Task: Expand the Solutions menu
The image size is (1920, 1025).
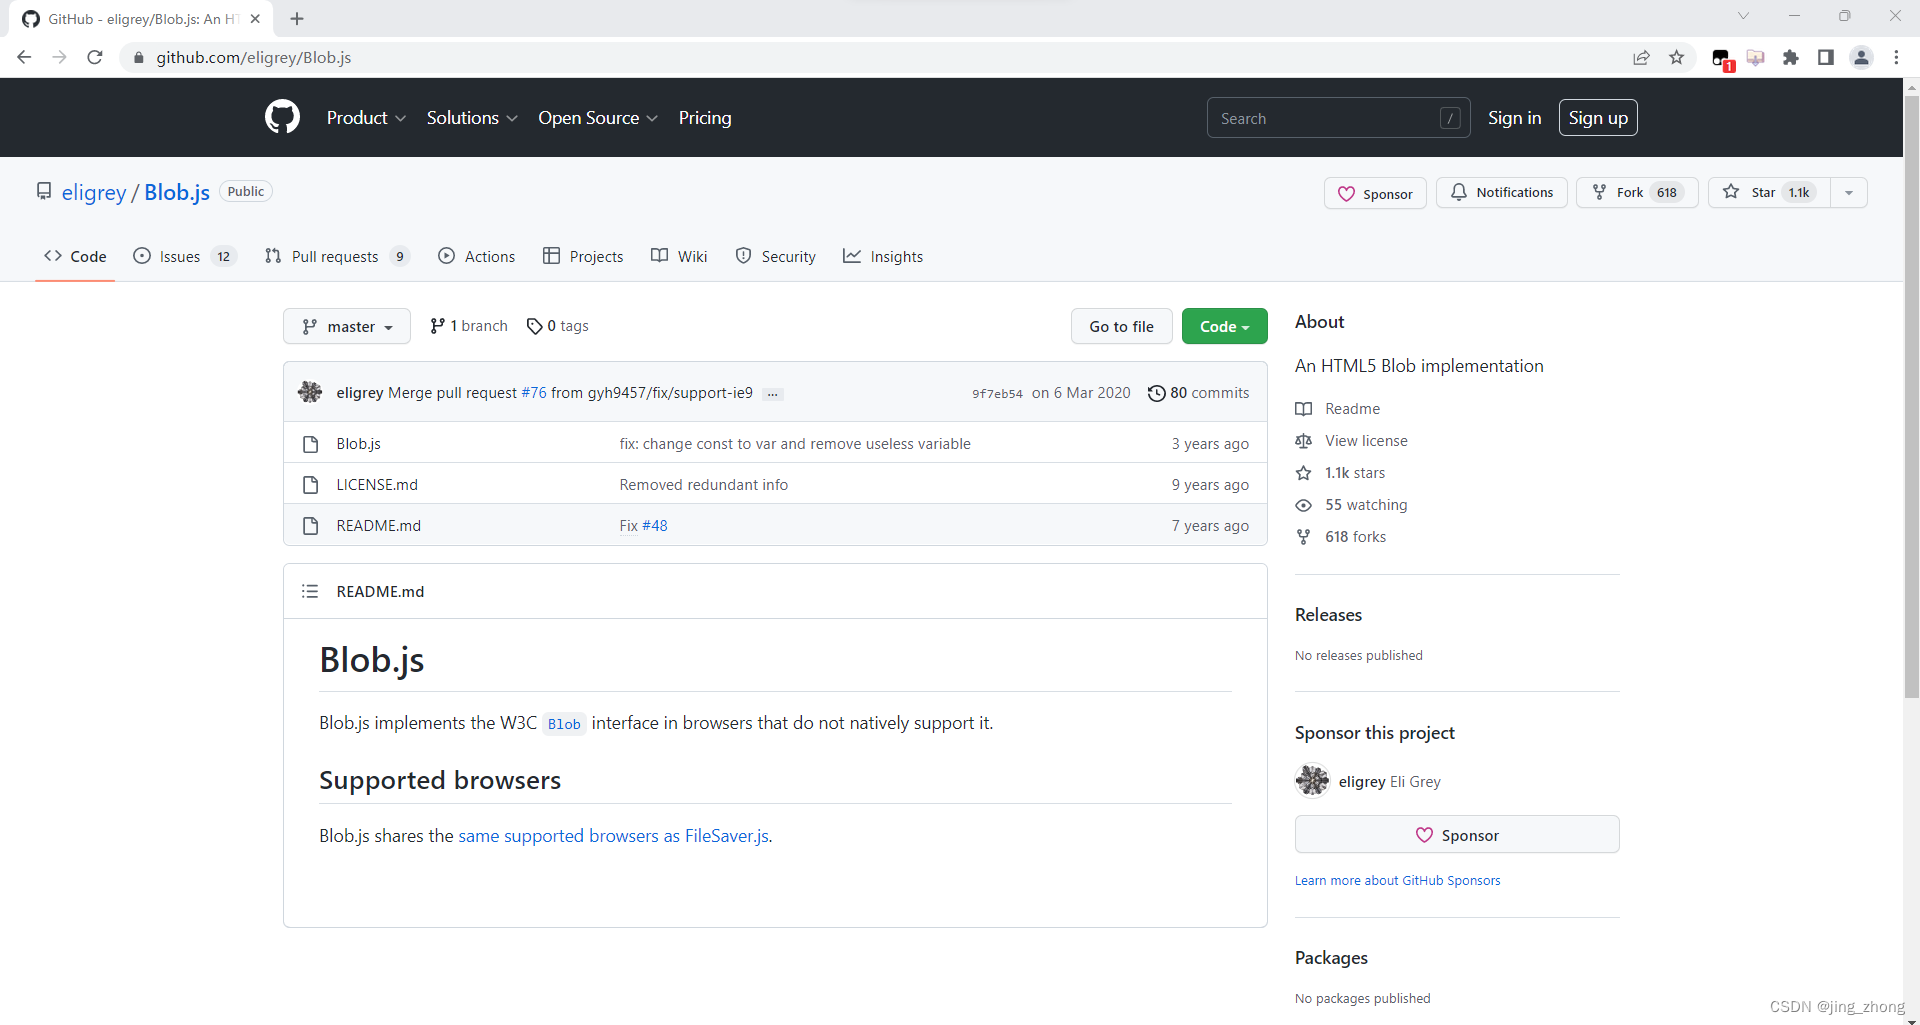Action: click(472, 118)
